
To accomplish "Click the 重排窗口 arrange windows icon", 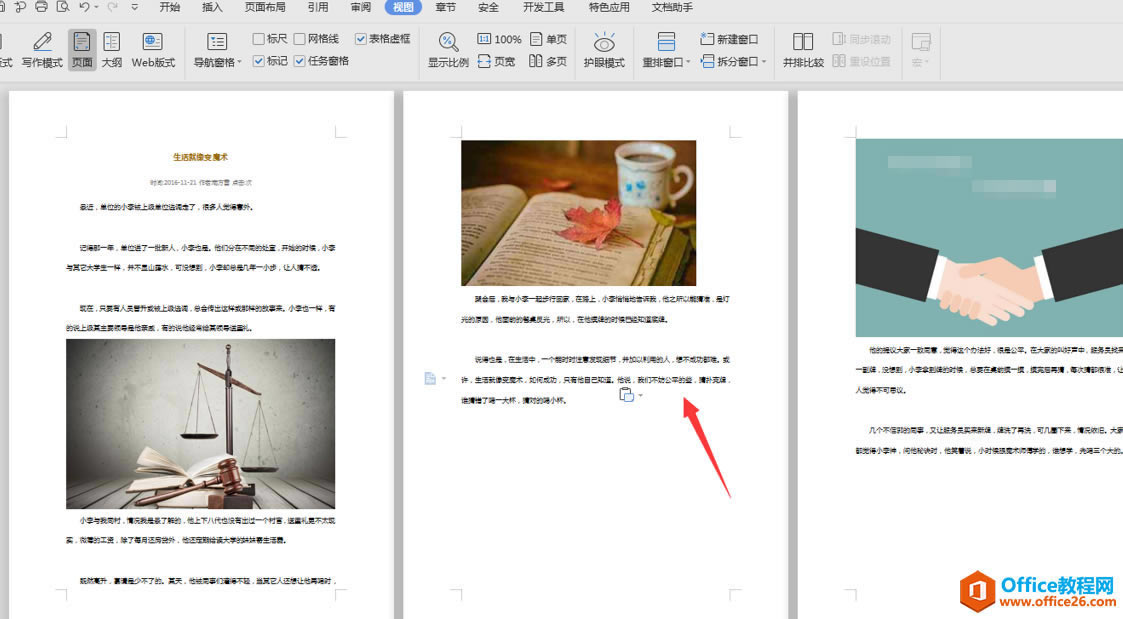I will tap(666, 42).
